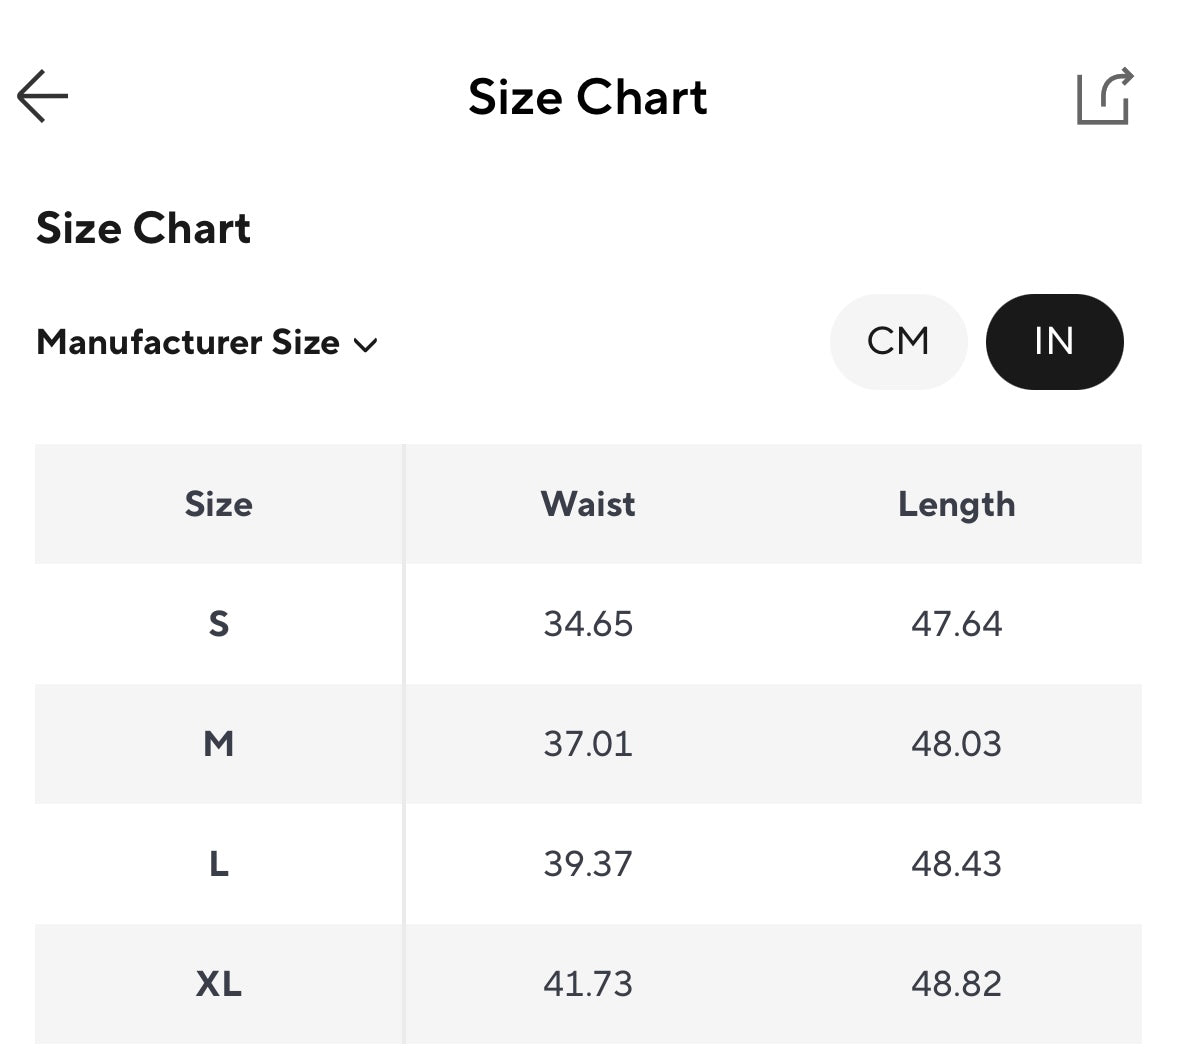Viewport: 1178px width, 1057px height.
Task: Select the S size row label
Action: 218,624
